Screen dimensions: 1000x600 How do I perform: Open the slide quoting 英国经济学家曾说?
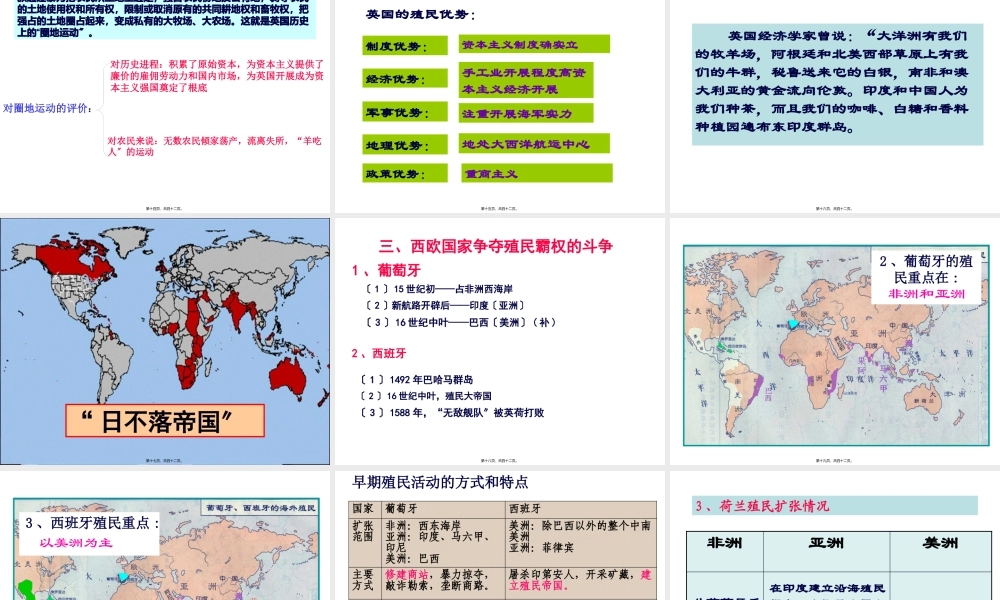coord(835,106)
